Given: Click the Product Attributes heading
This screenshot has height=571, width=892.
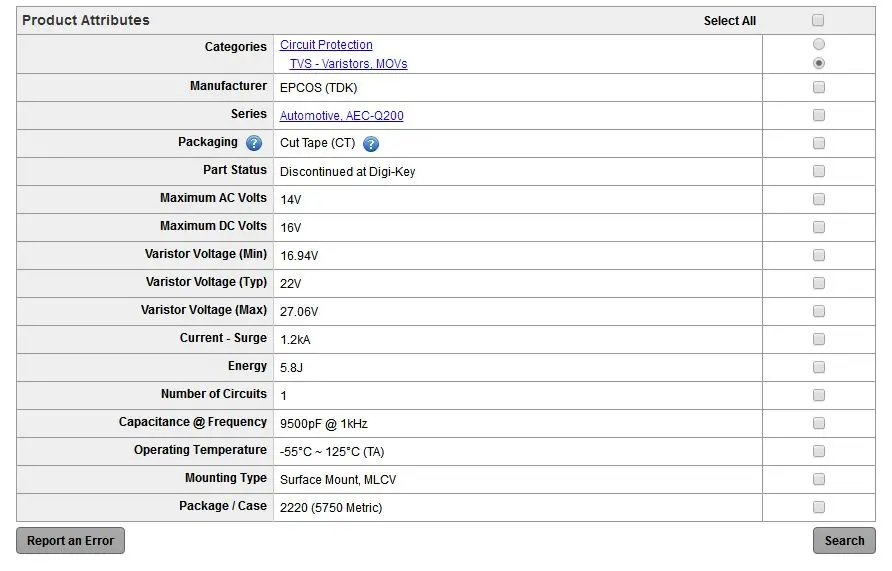Looking at the screenshot, I should coord(86,20).
